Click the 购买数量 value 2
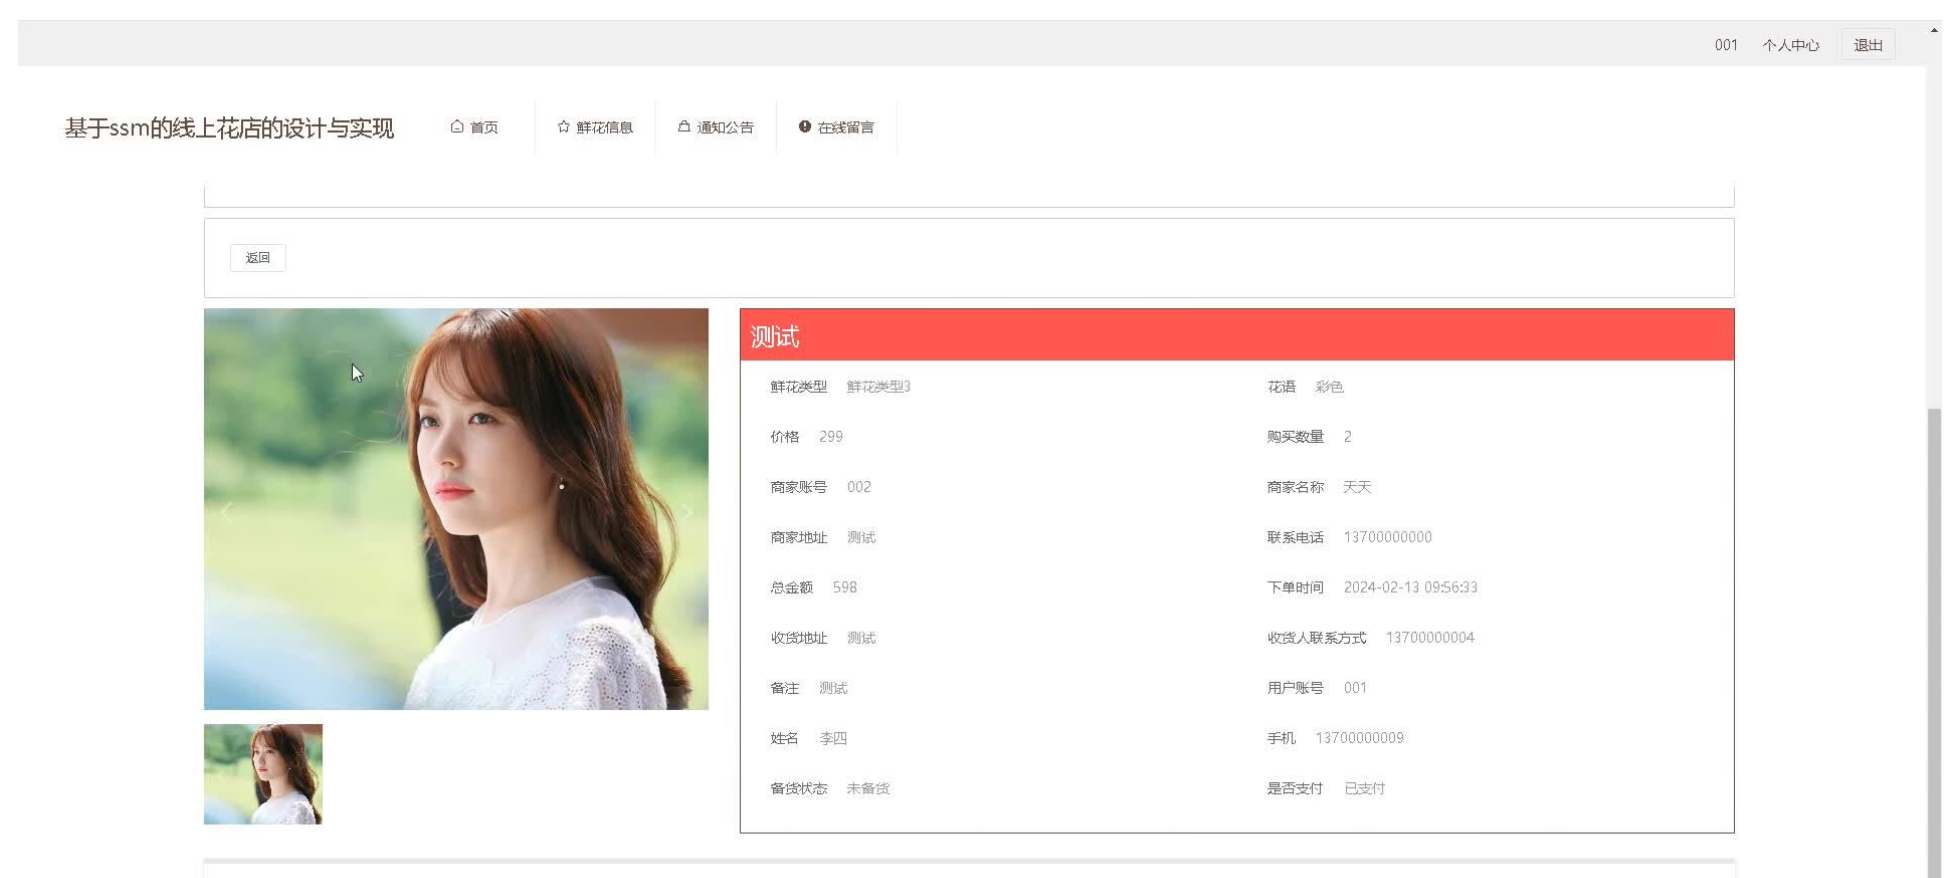The image size is (1944, 878). [x=1348, y=437]
